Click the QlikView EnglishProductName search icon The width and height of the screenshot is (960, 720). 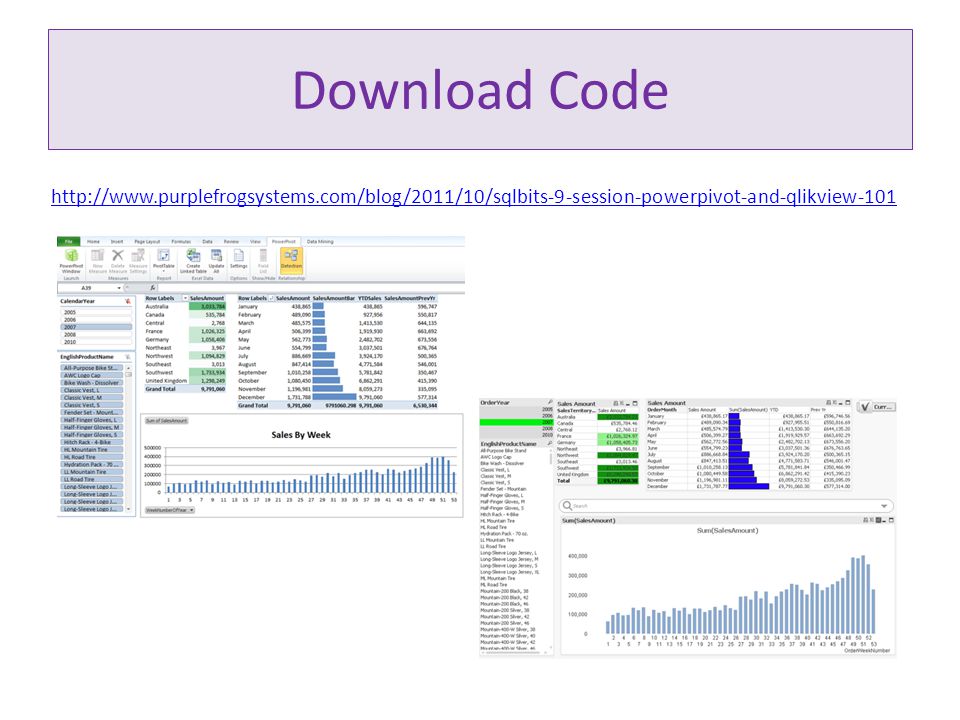(549, 443)
